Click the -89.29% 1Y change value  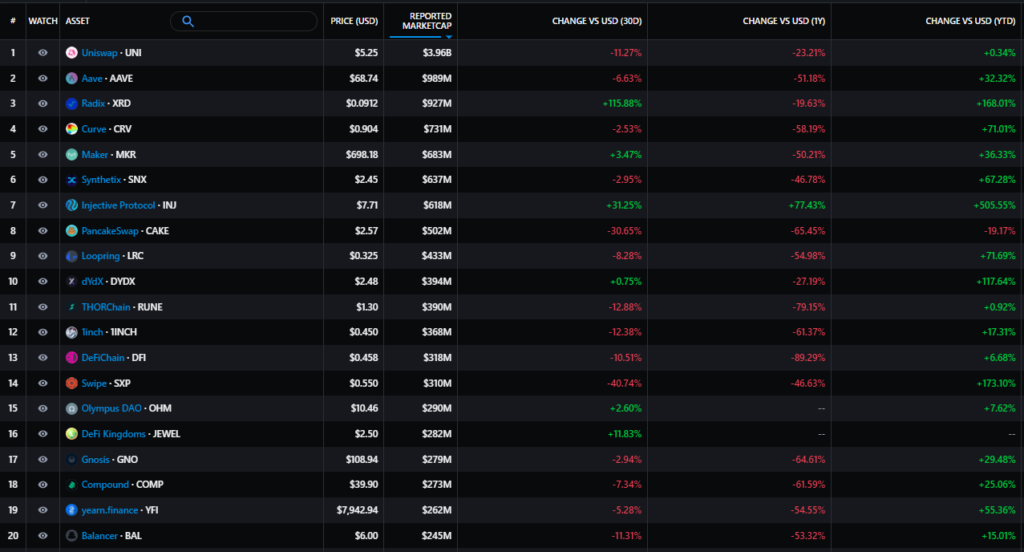pyautogui.click(x=808, y=358)
